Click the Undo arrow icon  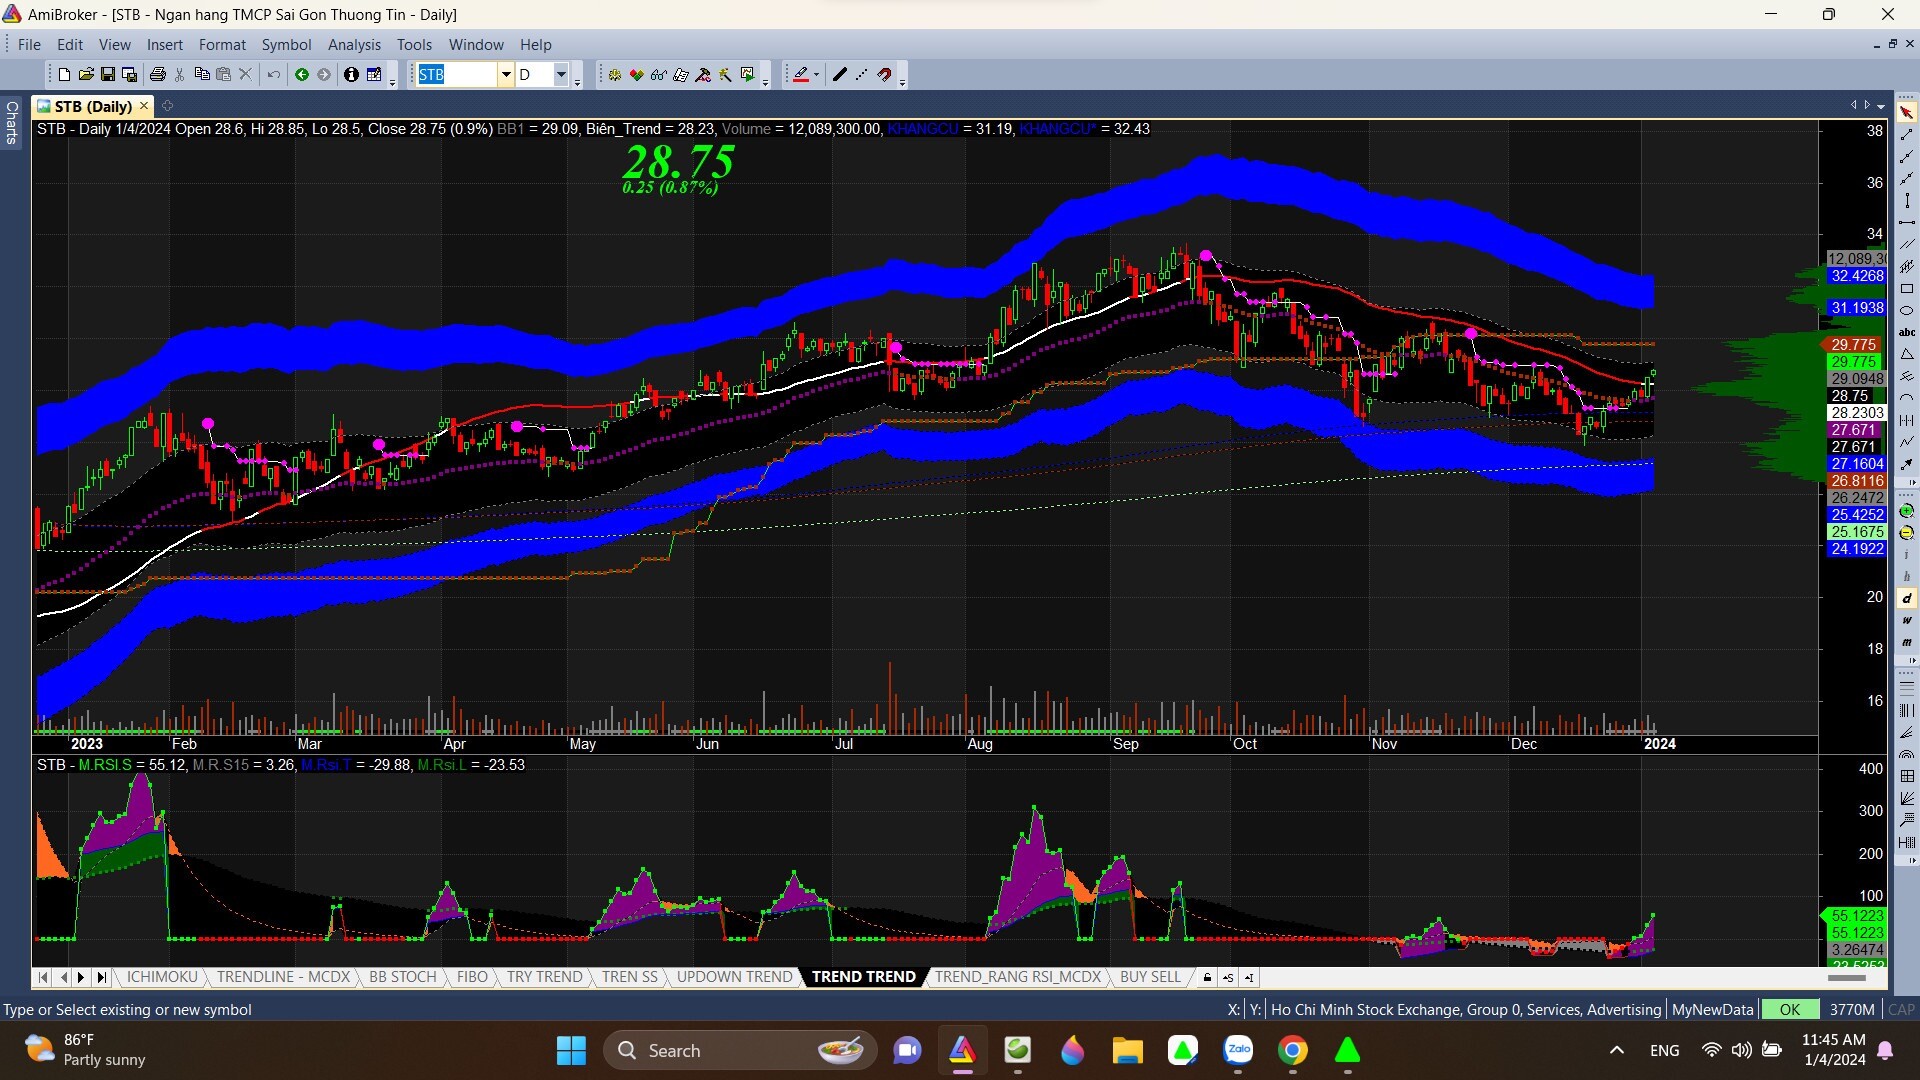tap(273, 75)
